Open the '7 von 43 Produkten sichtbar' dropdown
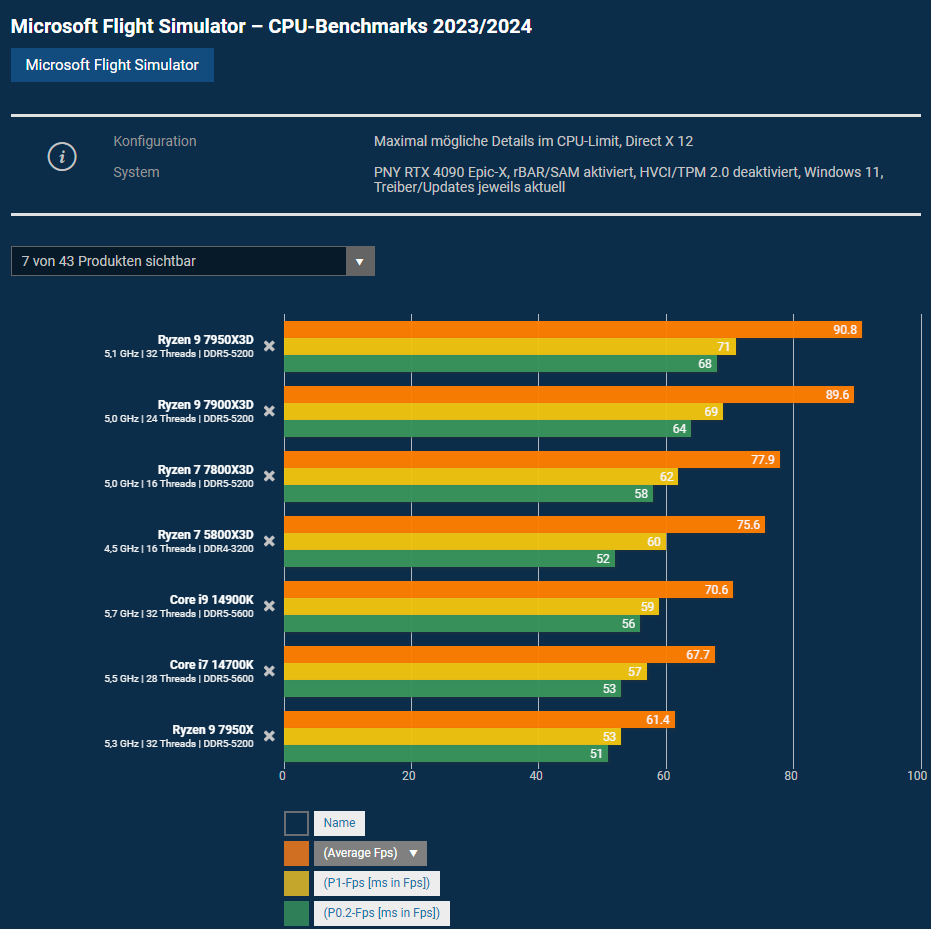This screenshot has width=931, height=929. [x=192, y=261]
